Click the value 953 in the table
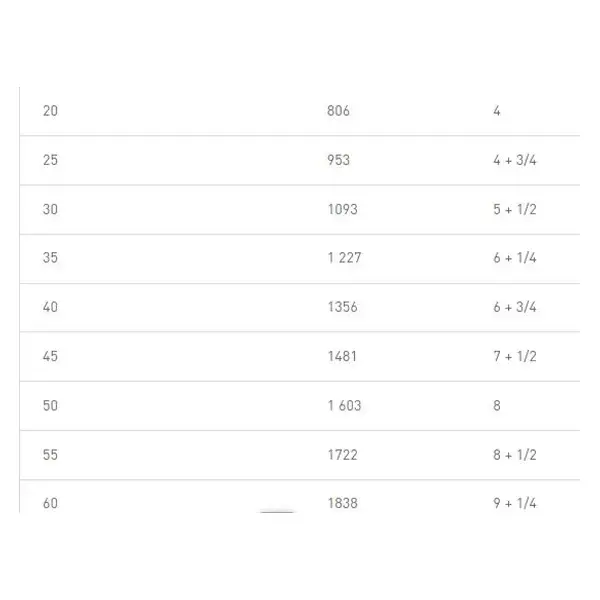The image size is (600, 600). [x=339, y=160]
